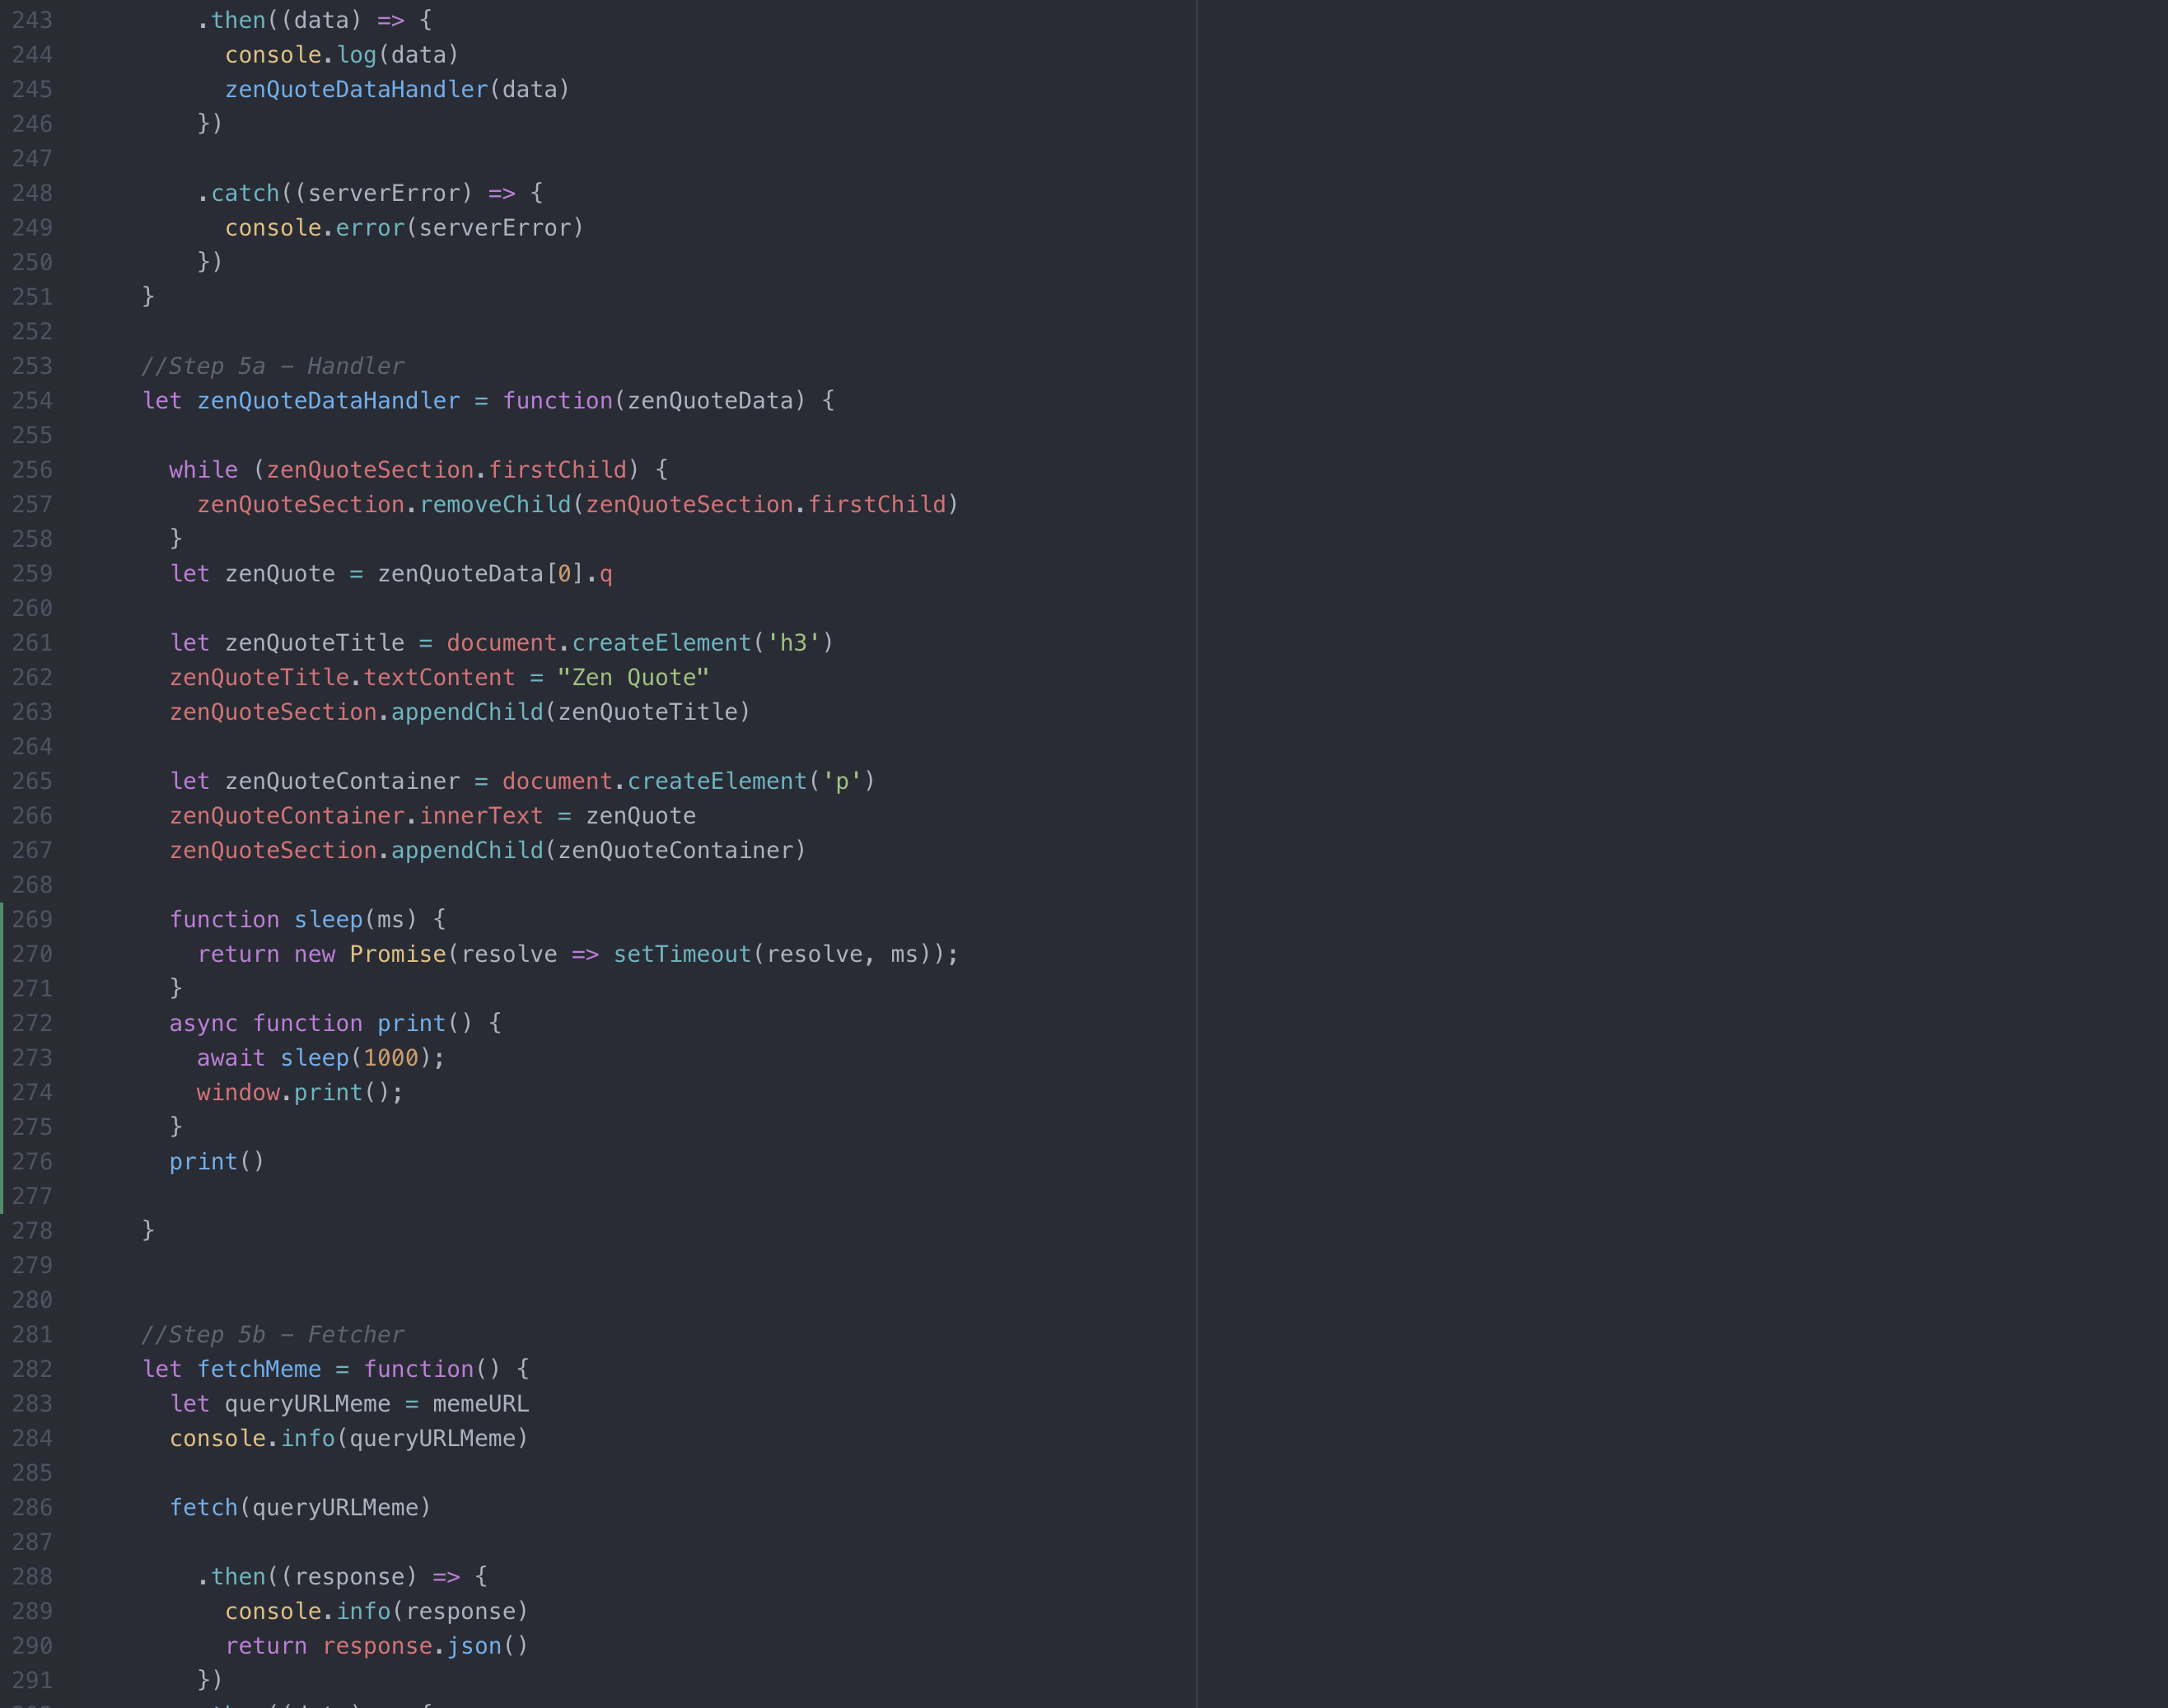Click 'zenQuoteData[0].q' expression on line 259
2168x1708 pixels.
pos(495,574)
